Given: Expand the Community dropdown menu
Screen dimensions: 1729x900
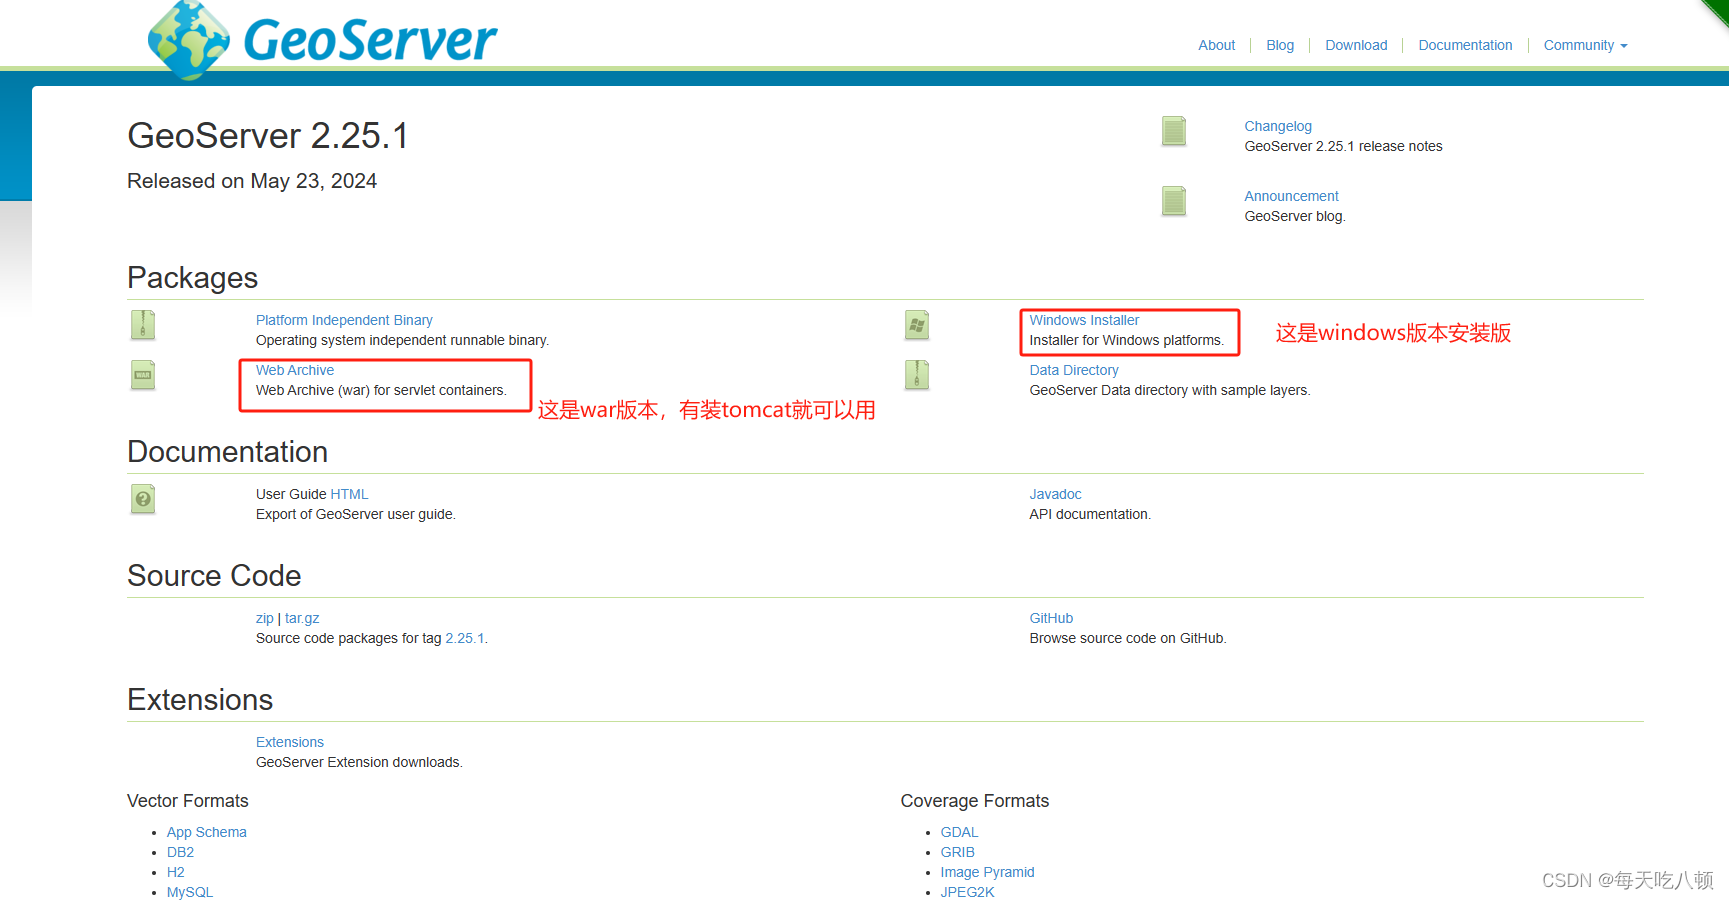Looking at the screenshot, I should (x=1585, y=45).
